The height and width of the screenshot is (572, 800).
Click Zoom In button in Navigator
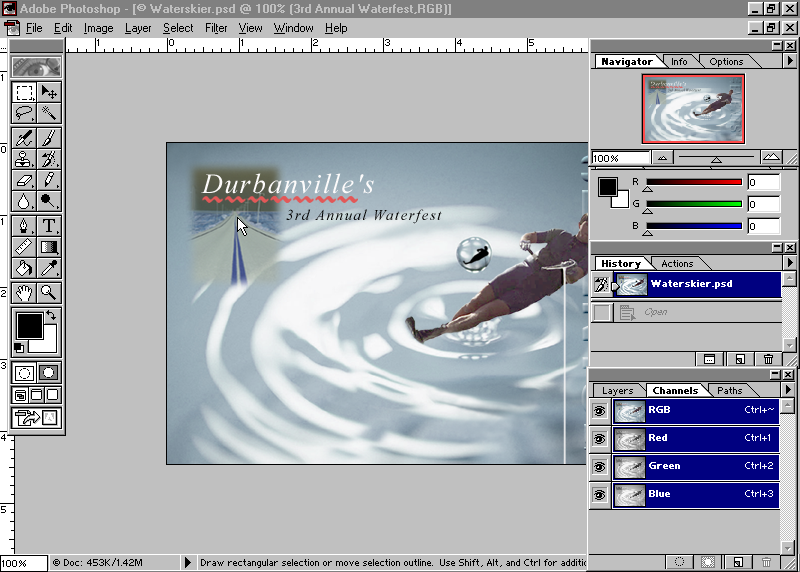point(771,157)
